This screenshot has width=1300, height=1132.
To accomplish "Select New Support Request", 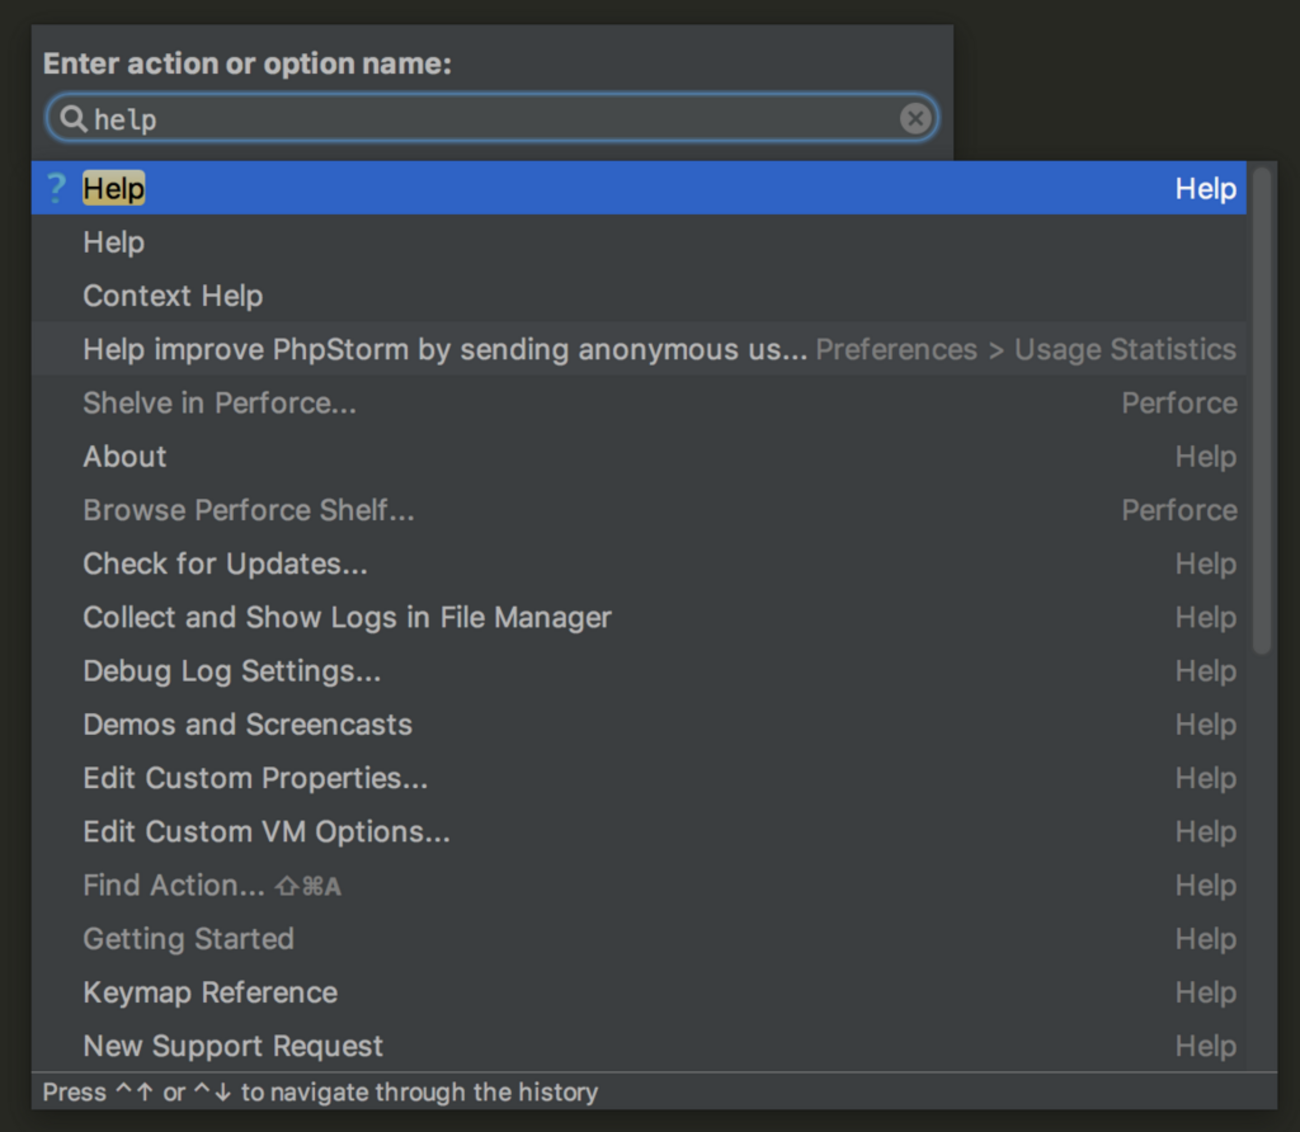I will [233, 1046].
